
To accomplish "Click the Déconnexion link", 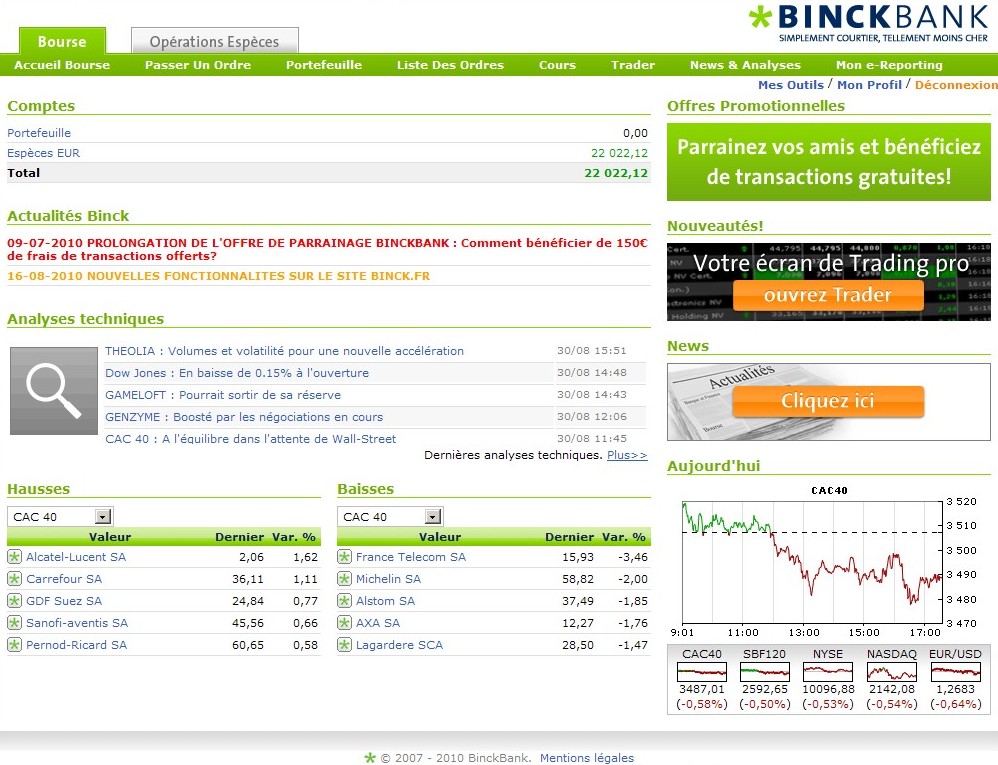I will point(956,85).
